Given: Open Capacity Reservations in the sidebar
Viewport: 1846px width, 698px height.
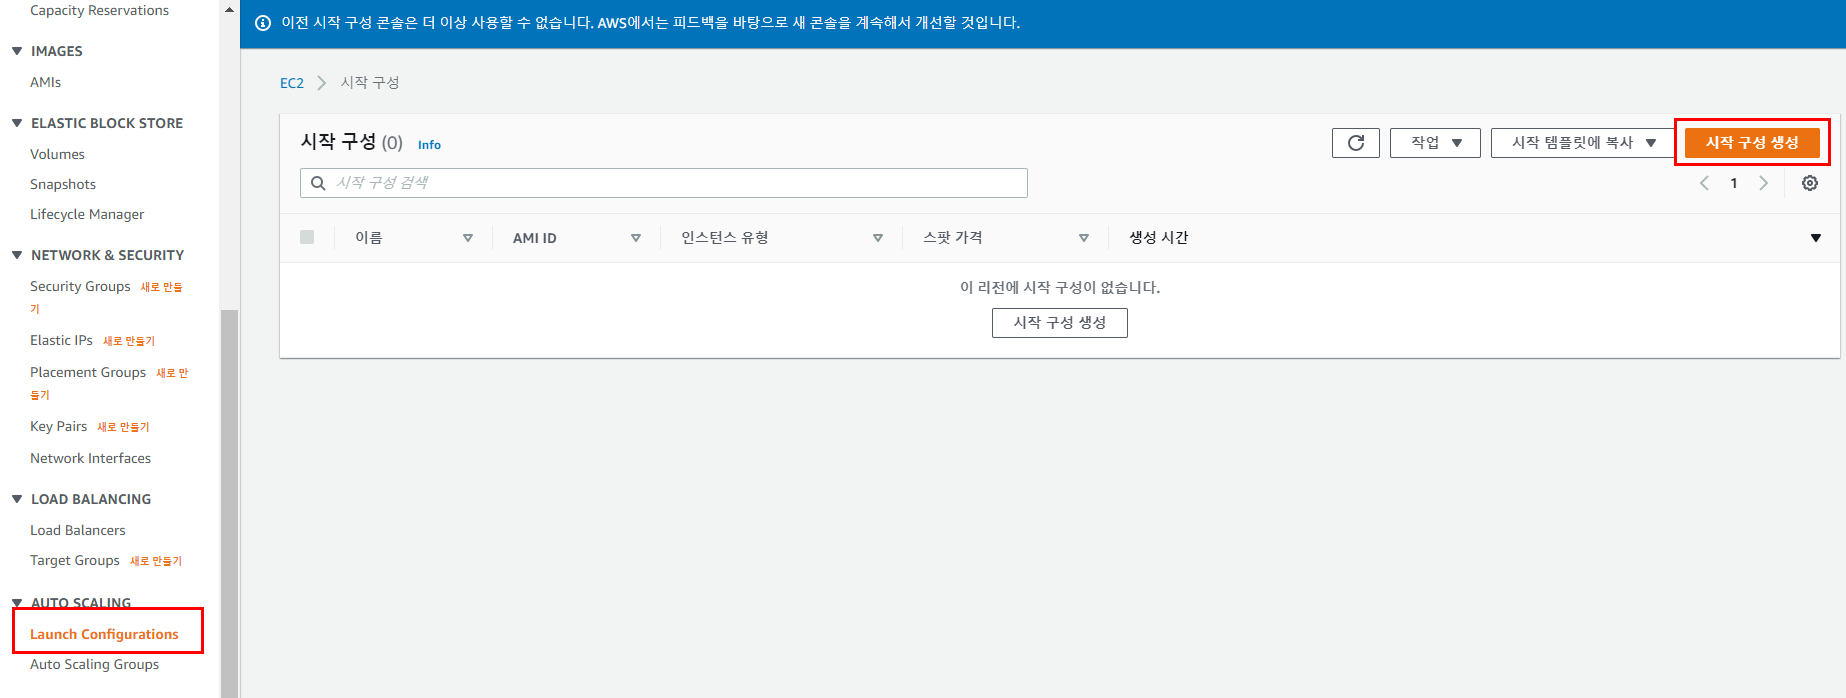Looking at the screenshot, I should tap(99, 10).
